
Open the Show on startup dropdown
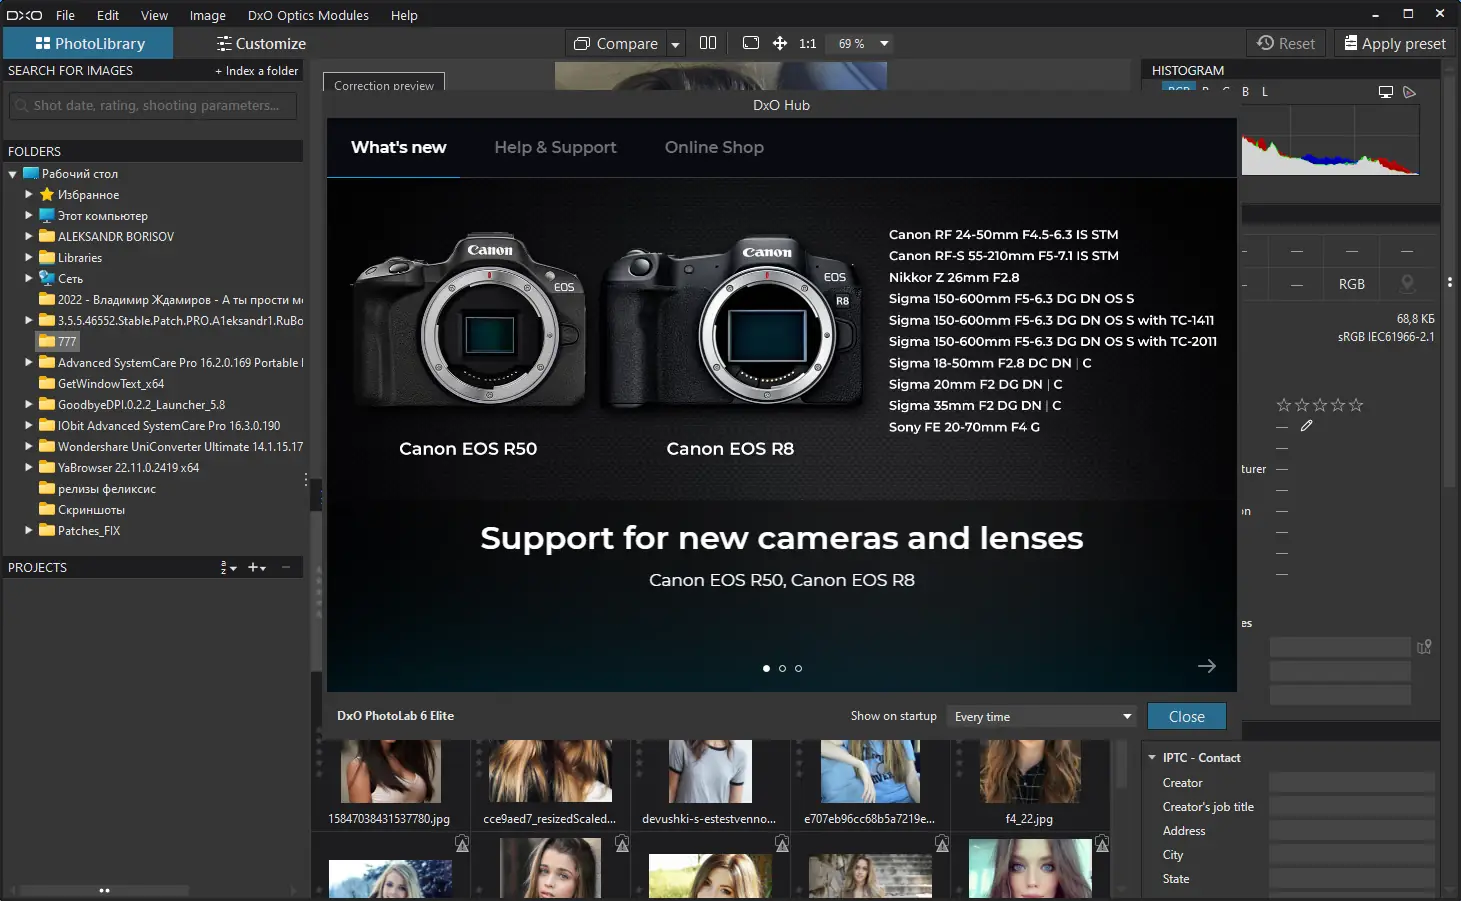coord(1042,716)
